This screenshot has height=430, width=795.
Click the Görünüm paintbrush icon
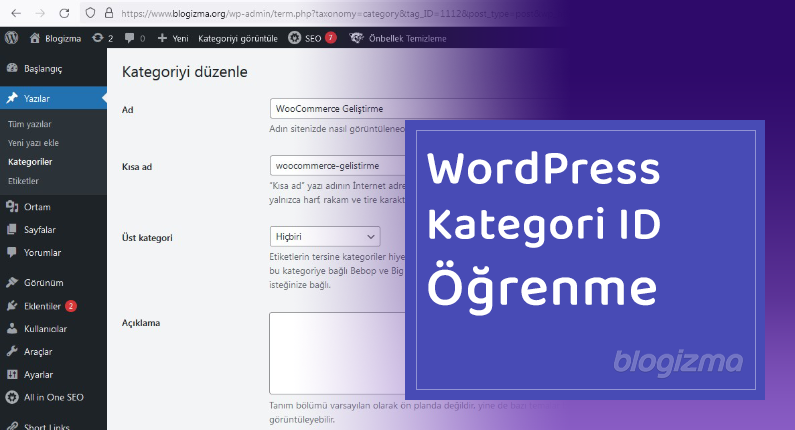[12, 282]
